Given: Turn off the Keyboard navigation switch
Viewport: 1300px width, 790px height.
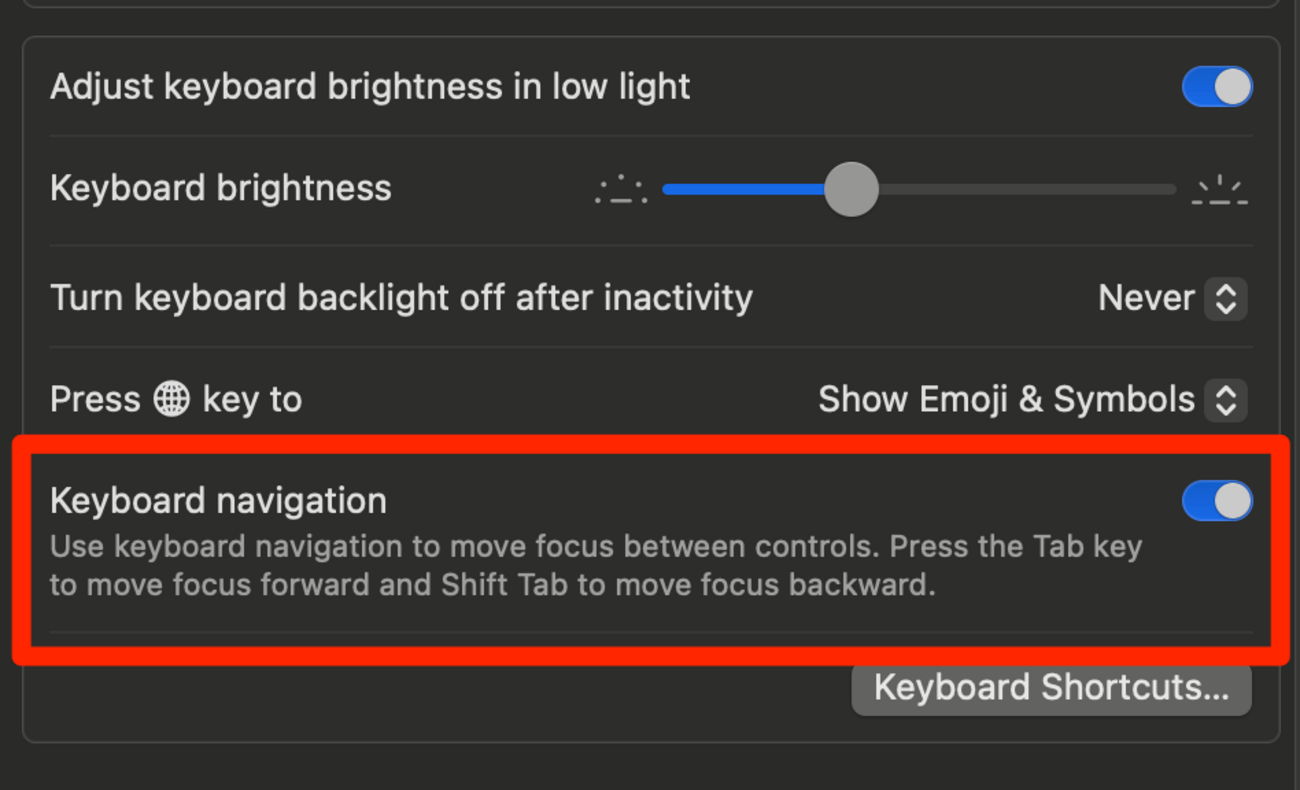Looking at the screenshot, I should pos(1216,501).
